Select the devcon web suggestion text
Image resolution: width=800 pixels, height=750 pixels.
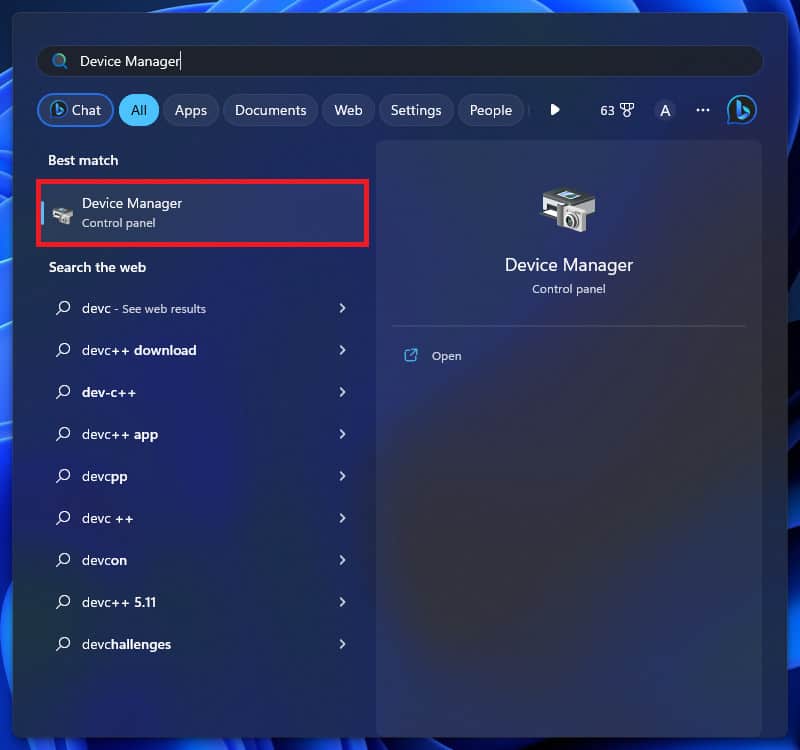coord(104,560)
